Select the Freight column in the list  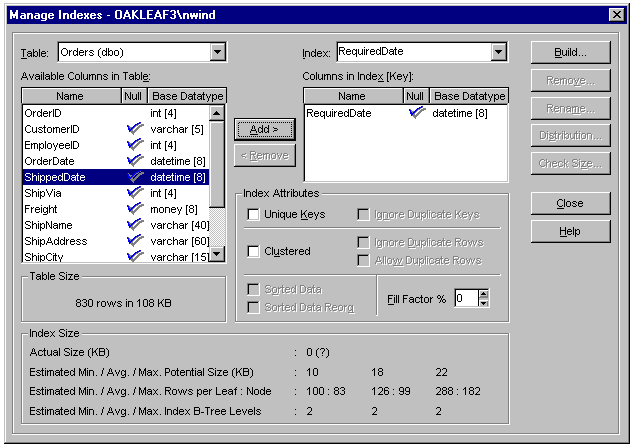click(70, 209)
